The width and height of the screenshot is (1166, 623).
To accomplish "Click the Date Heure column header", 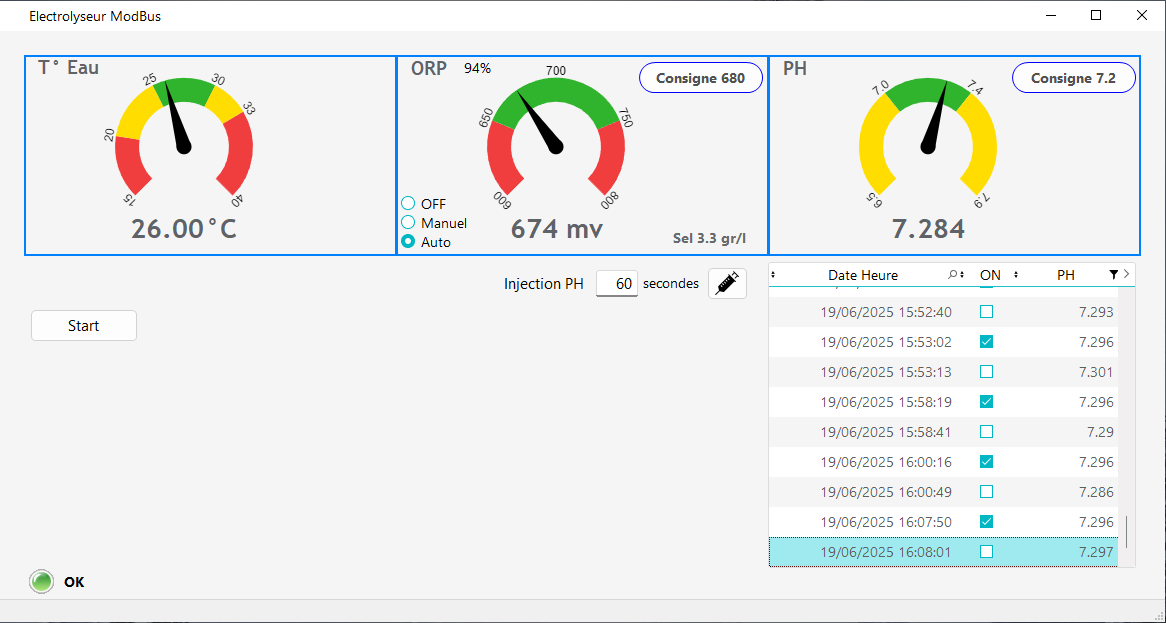I will pyautogui.click(x=862, y=275).
